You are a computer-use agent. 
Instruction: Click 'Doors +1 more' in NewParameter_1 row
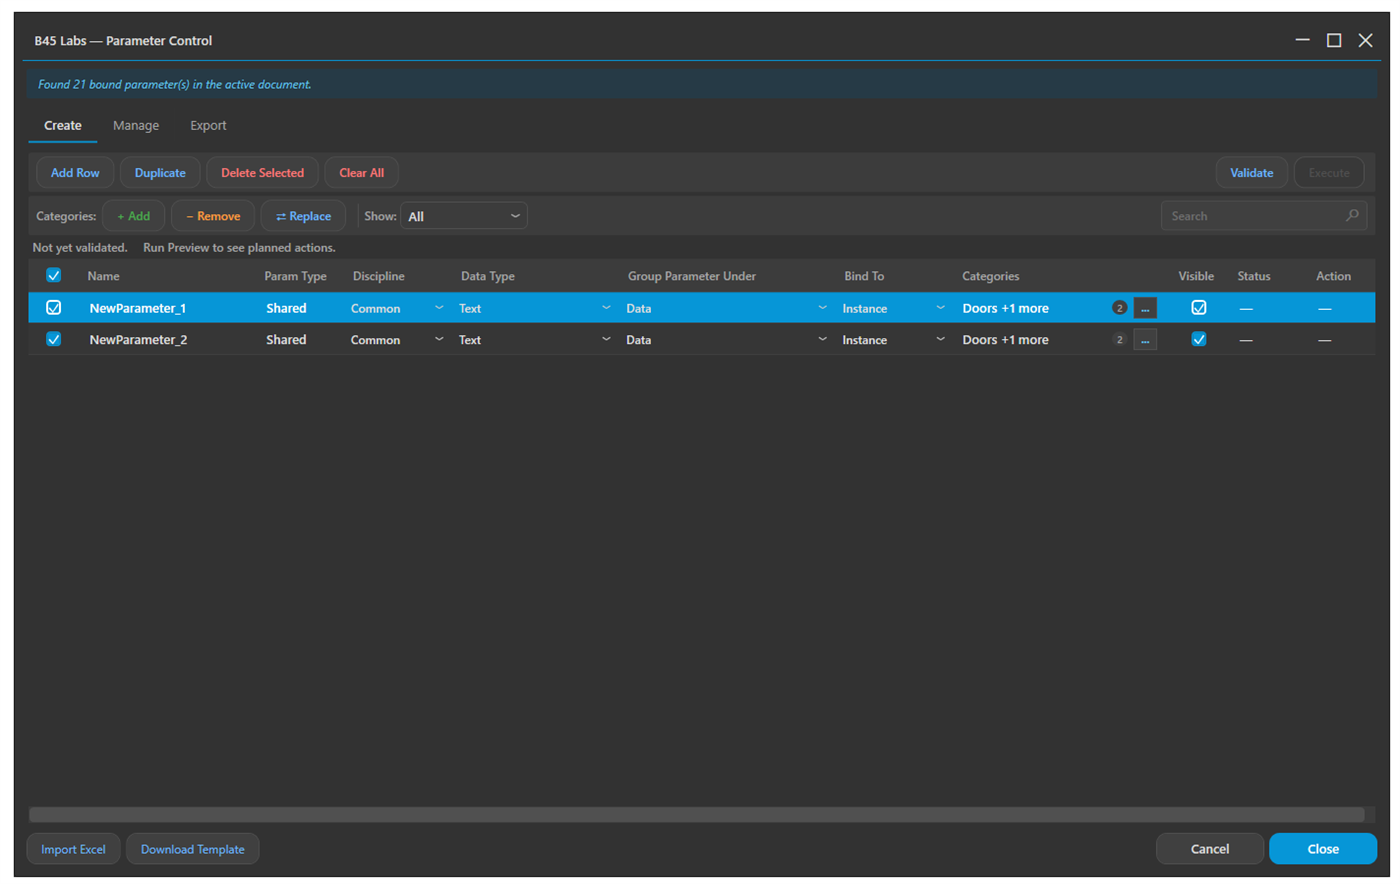[1005, 308]
